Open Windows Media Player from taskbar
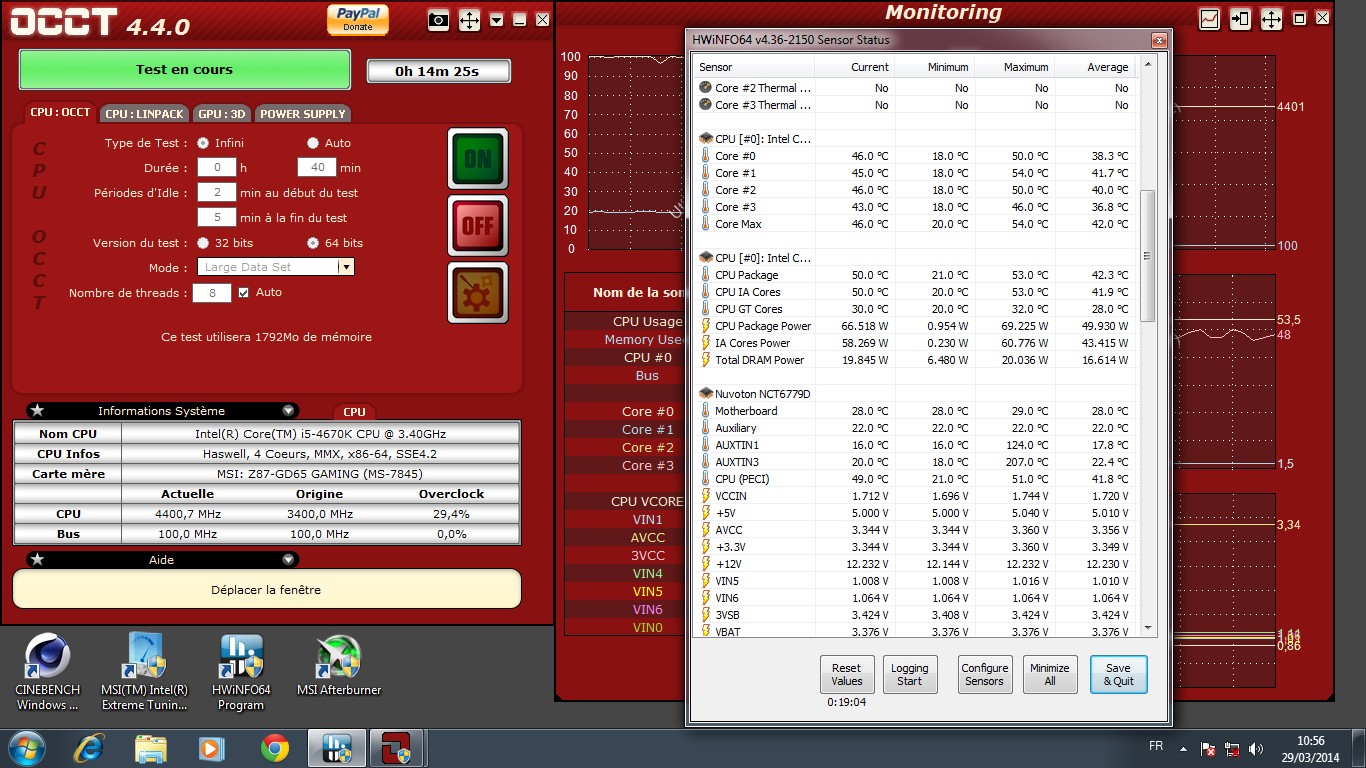The image size is (1366, 768). 212,748
